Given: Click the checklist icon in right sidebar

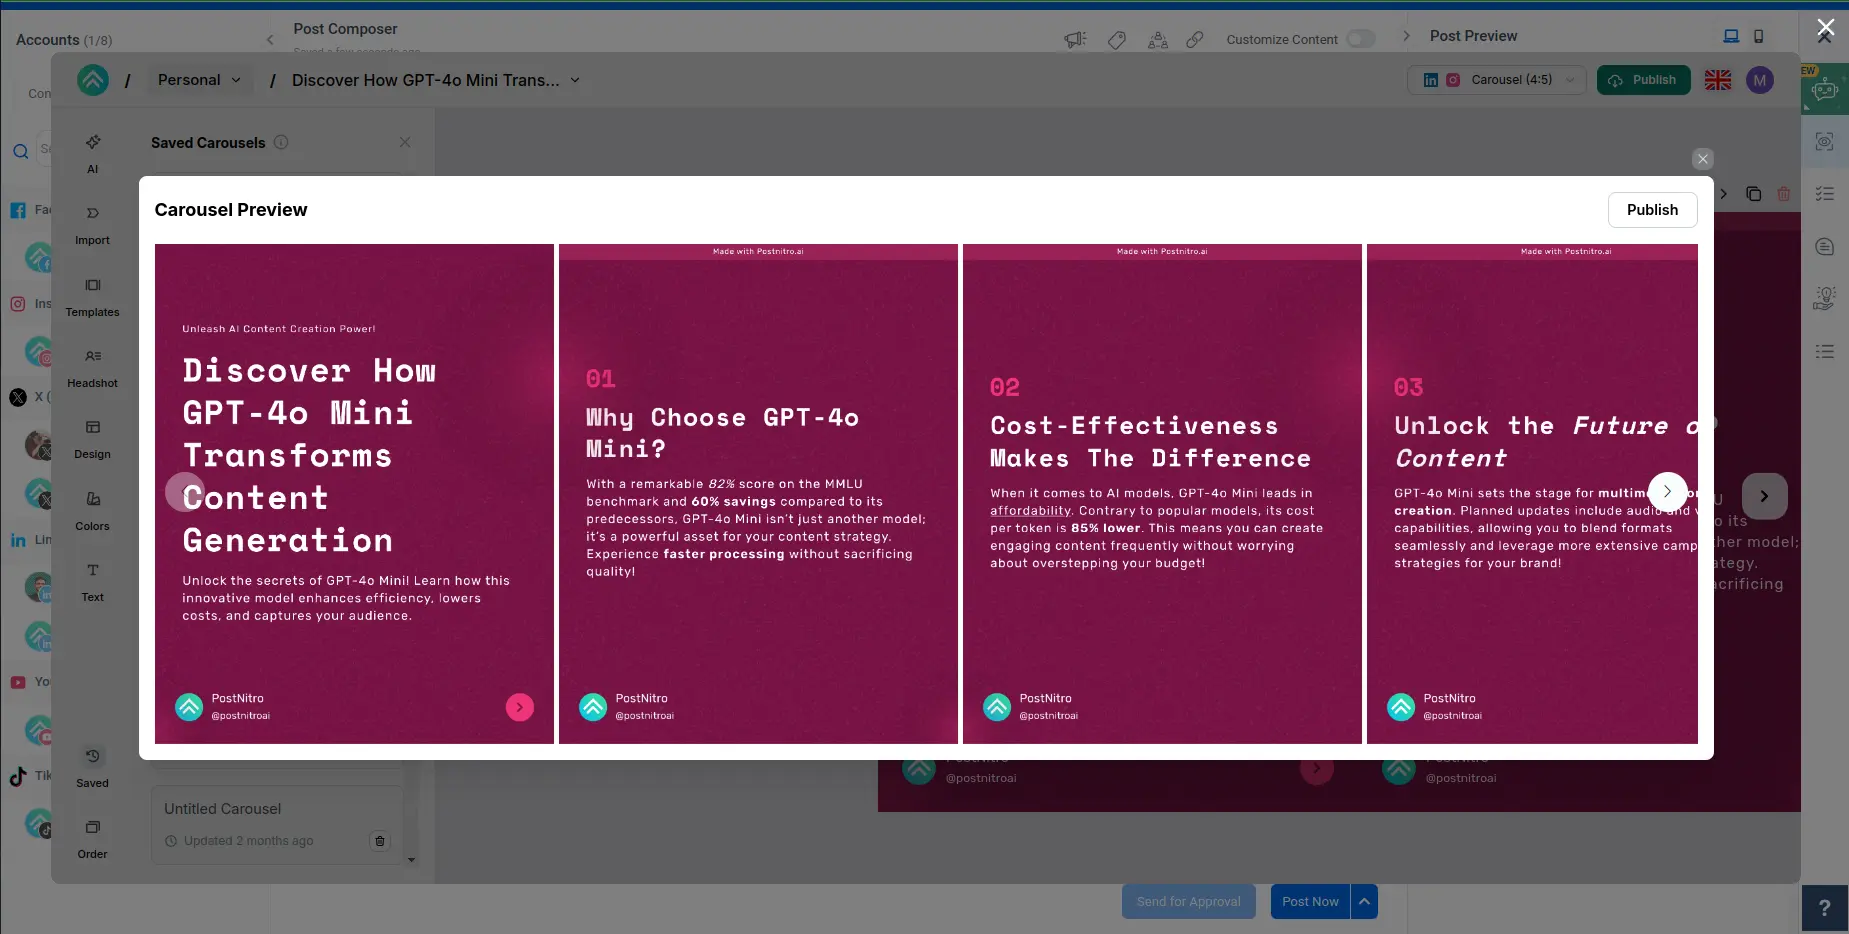Looking at the screenshot, I should [1825, 194].
